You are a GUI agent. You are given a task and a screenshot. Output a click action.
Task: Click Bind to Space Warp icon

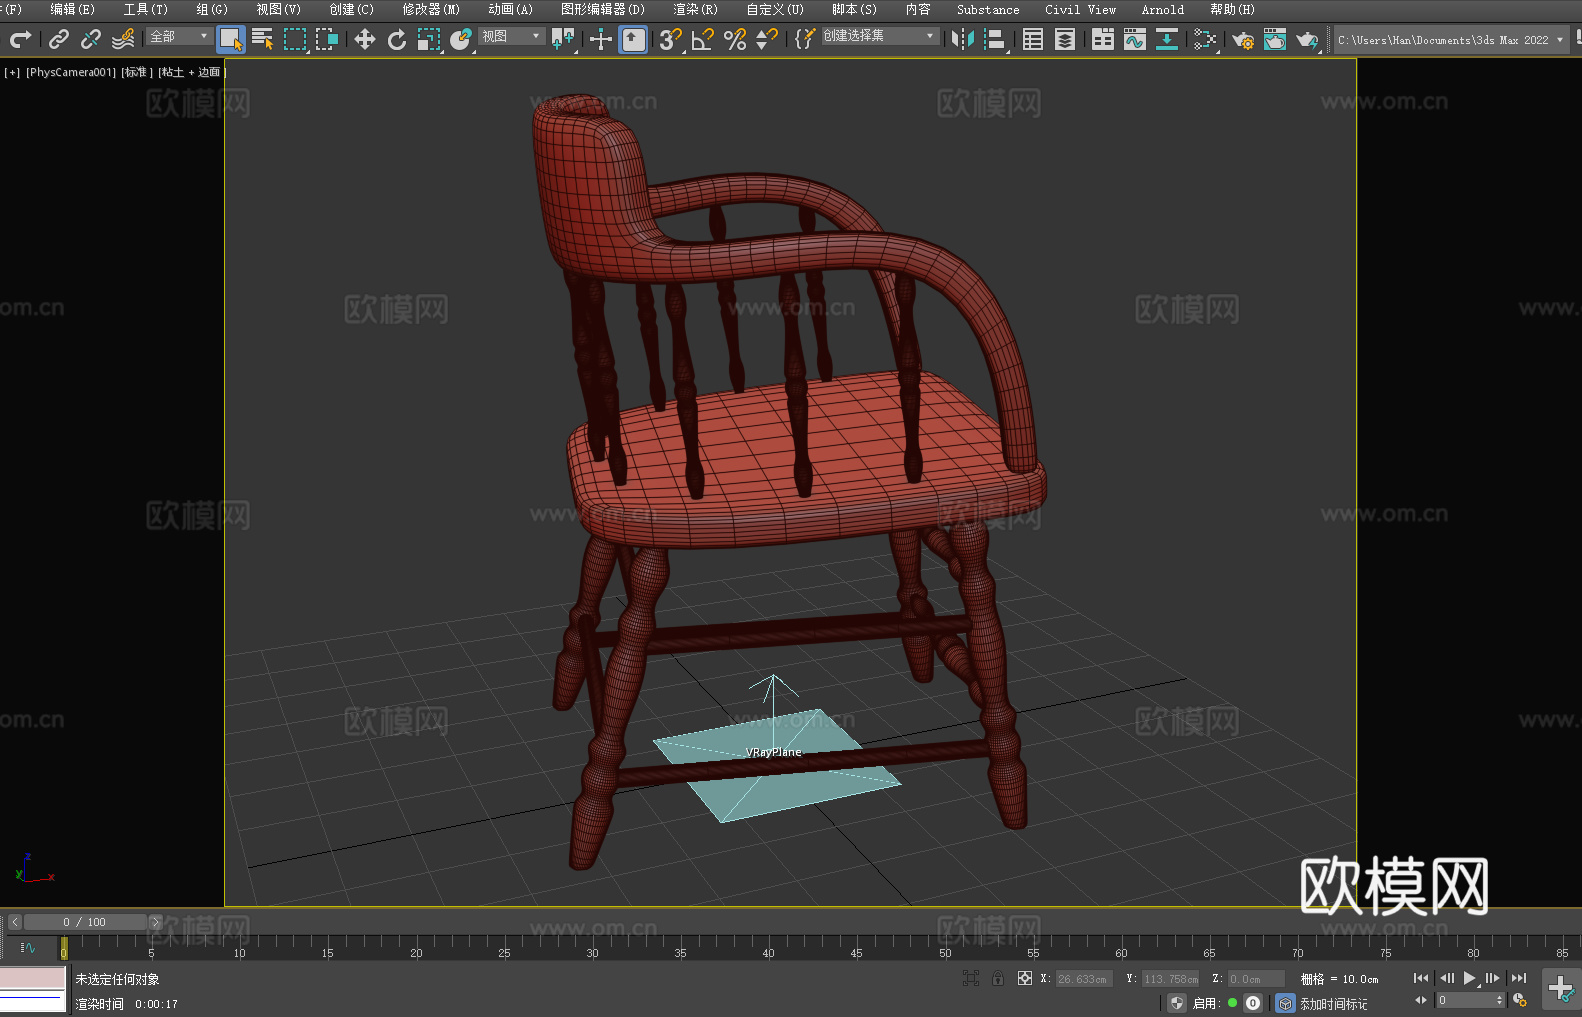tap(123, 39)
